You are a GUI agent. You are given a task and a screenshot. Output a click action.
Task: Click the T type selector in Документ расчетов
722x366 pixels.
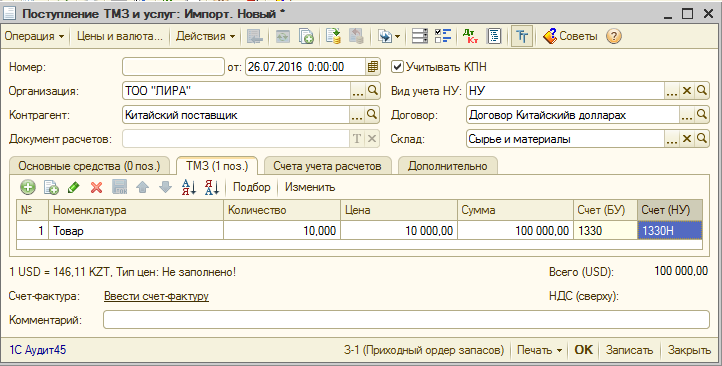pyautogui.click(x=357, y=139)
